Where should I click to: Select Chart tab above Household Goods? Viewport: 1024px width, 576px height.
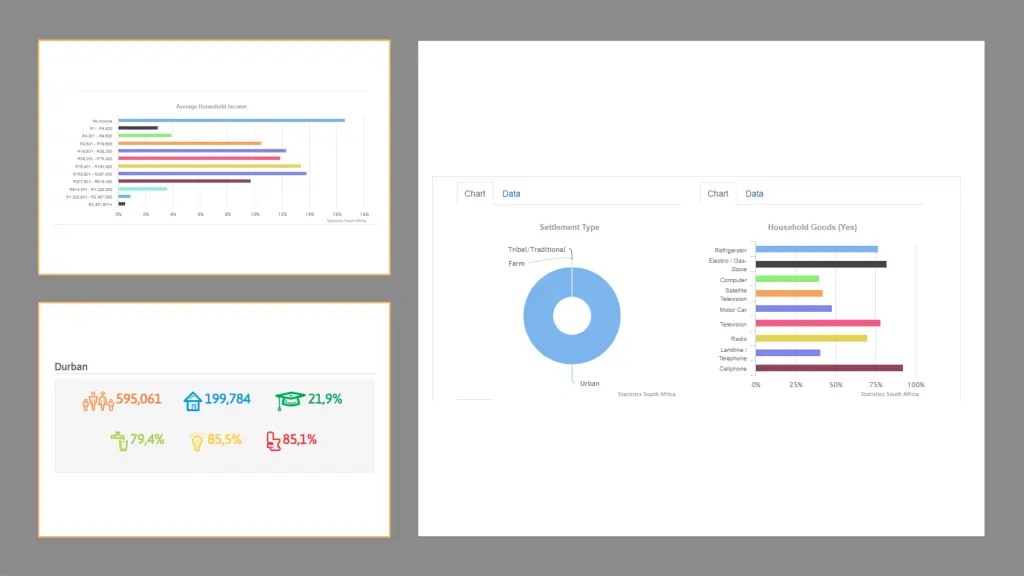coord(718,194)
